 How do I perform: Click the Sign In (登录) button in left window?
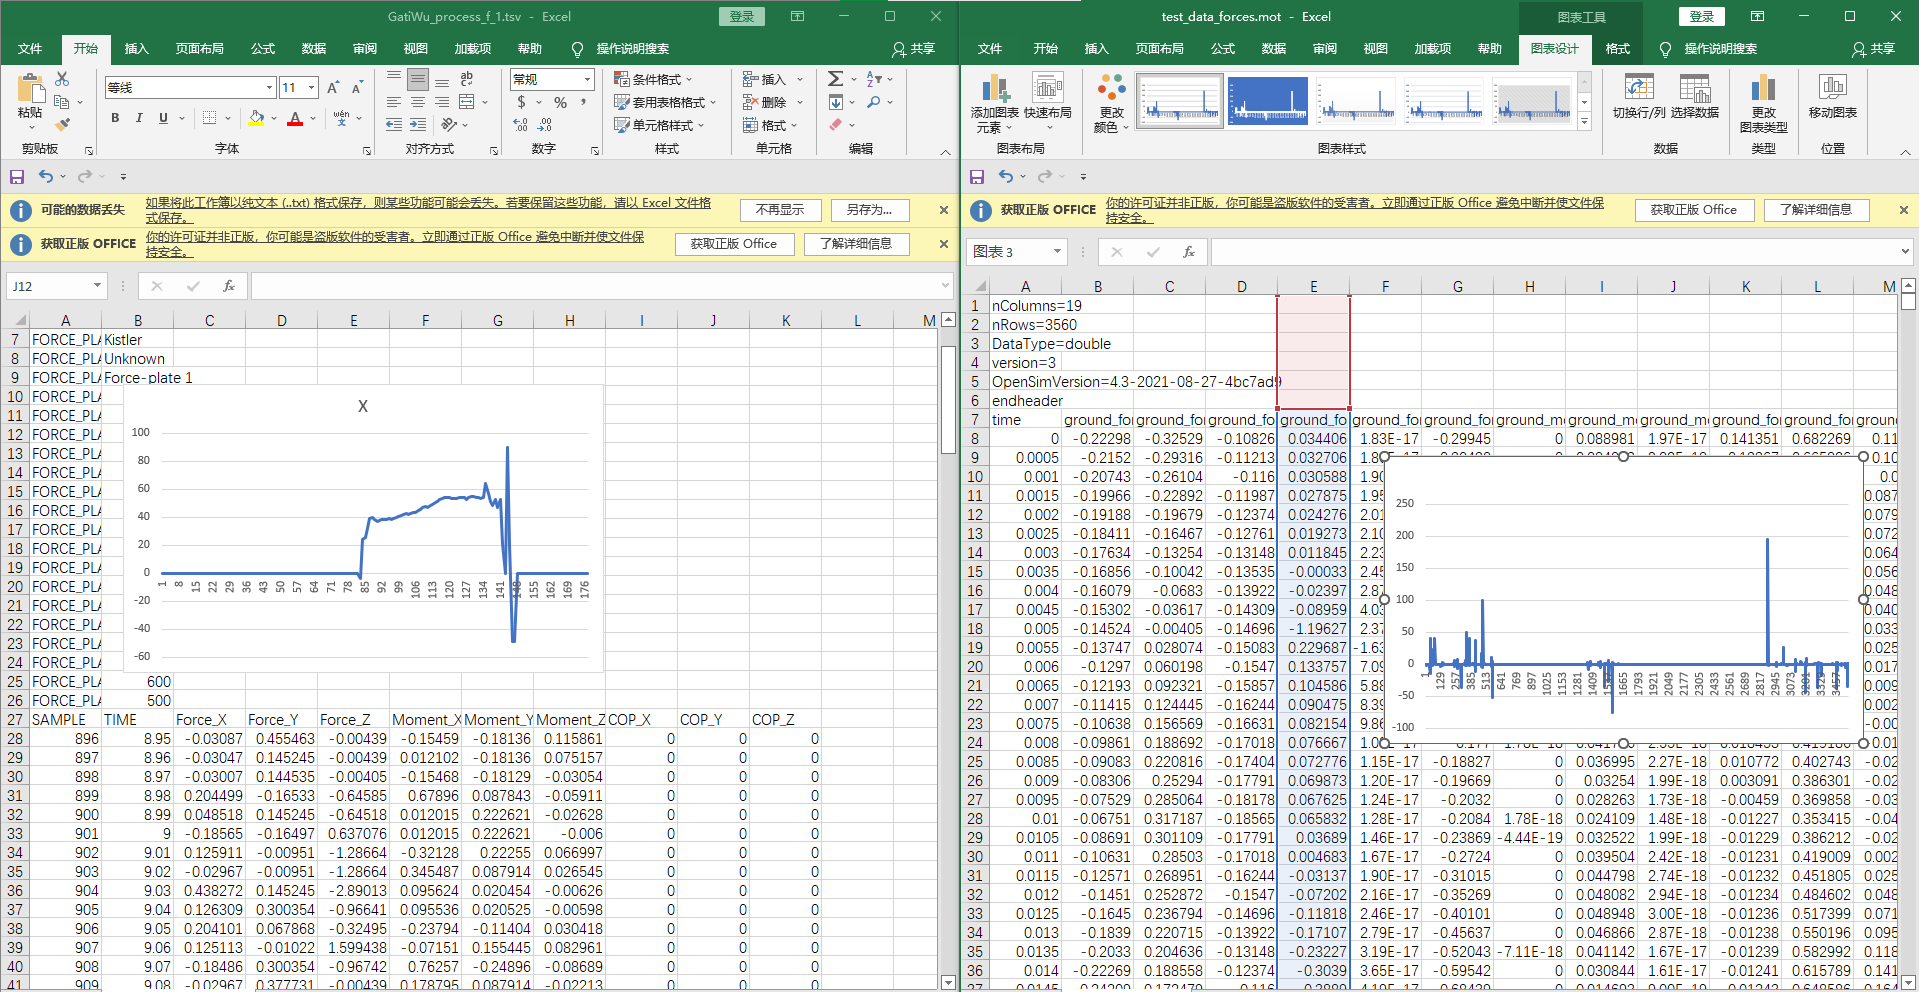pos(742,16)
